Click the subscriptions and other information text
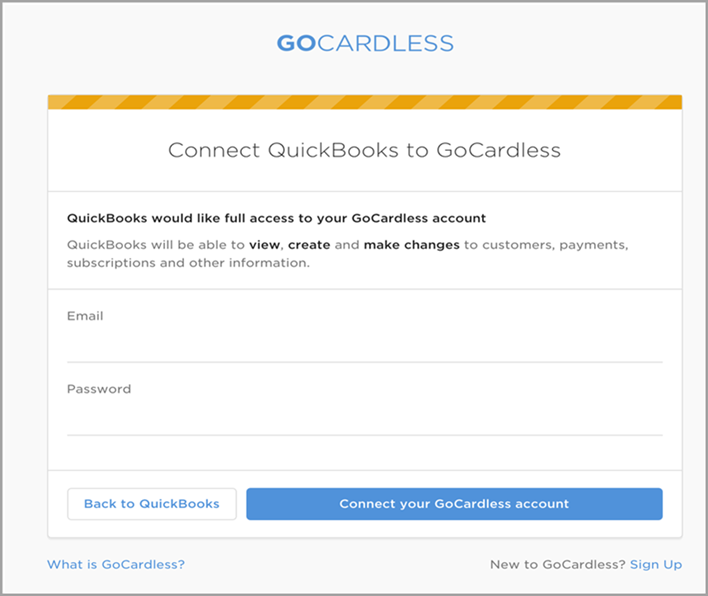The image size is (708, 596). [188, 263]
